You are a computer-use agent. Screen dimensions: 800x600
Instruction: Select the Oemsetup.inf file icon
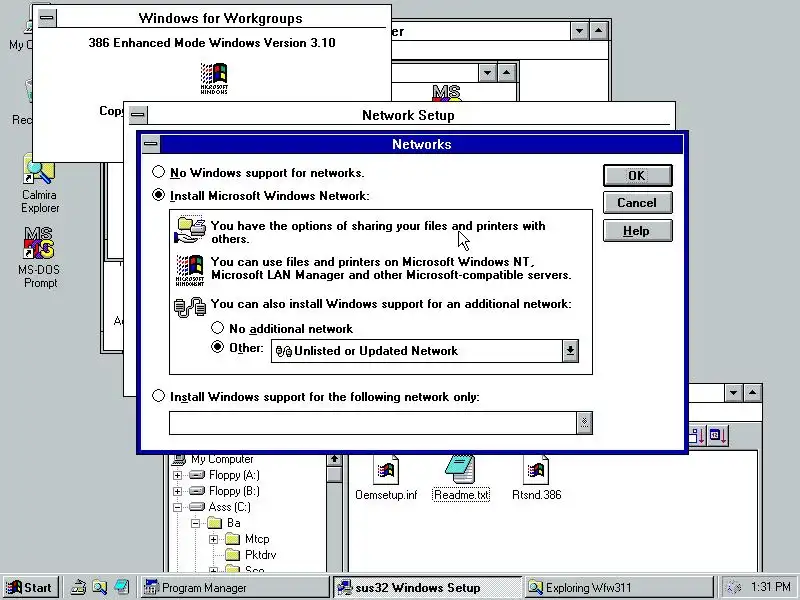(386, 477)
